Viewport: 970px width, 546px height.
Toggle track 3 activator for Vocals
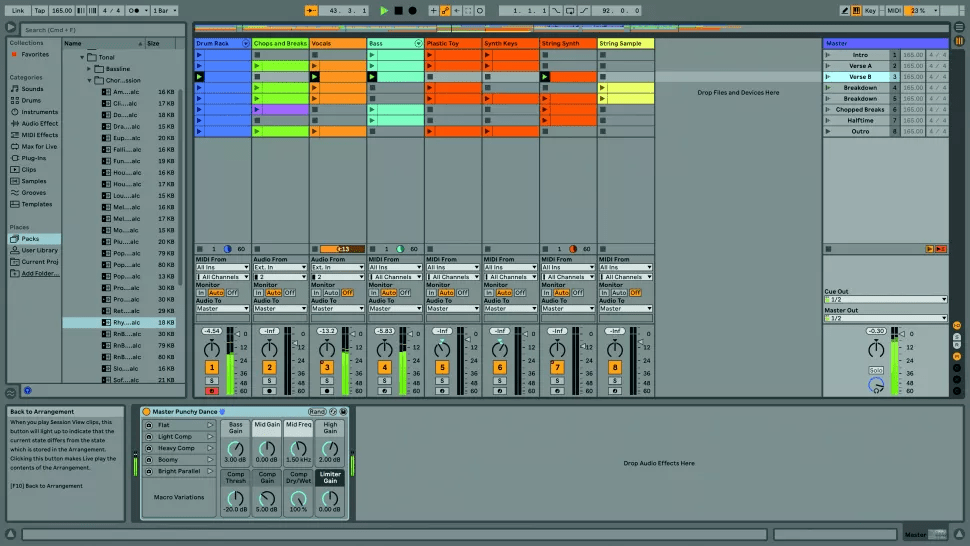pyautogui.click(x=326, y=367)
